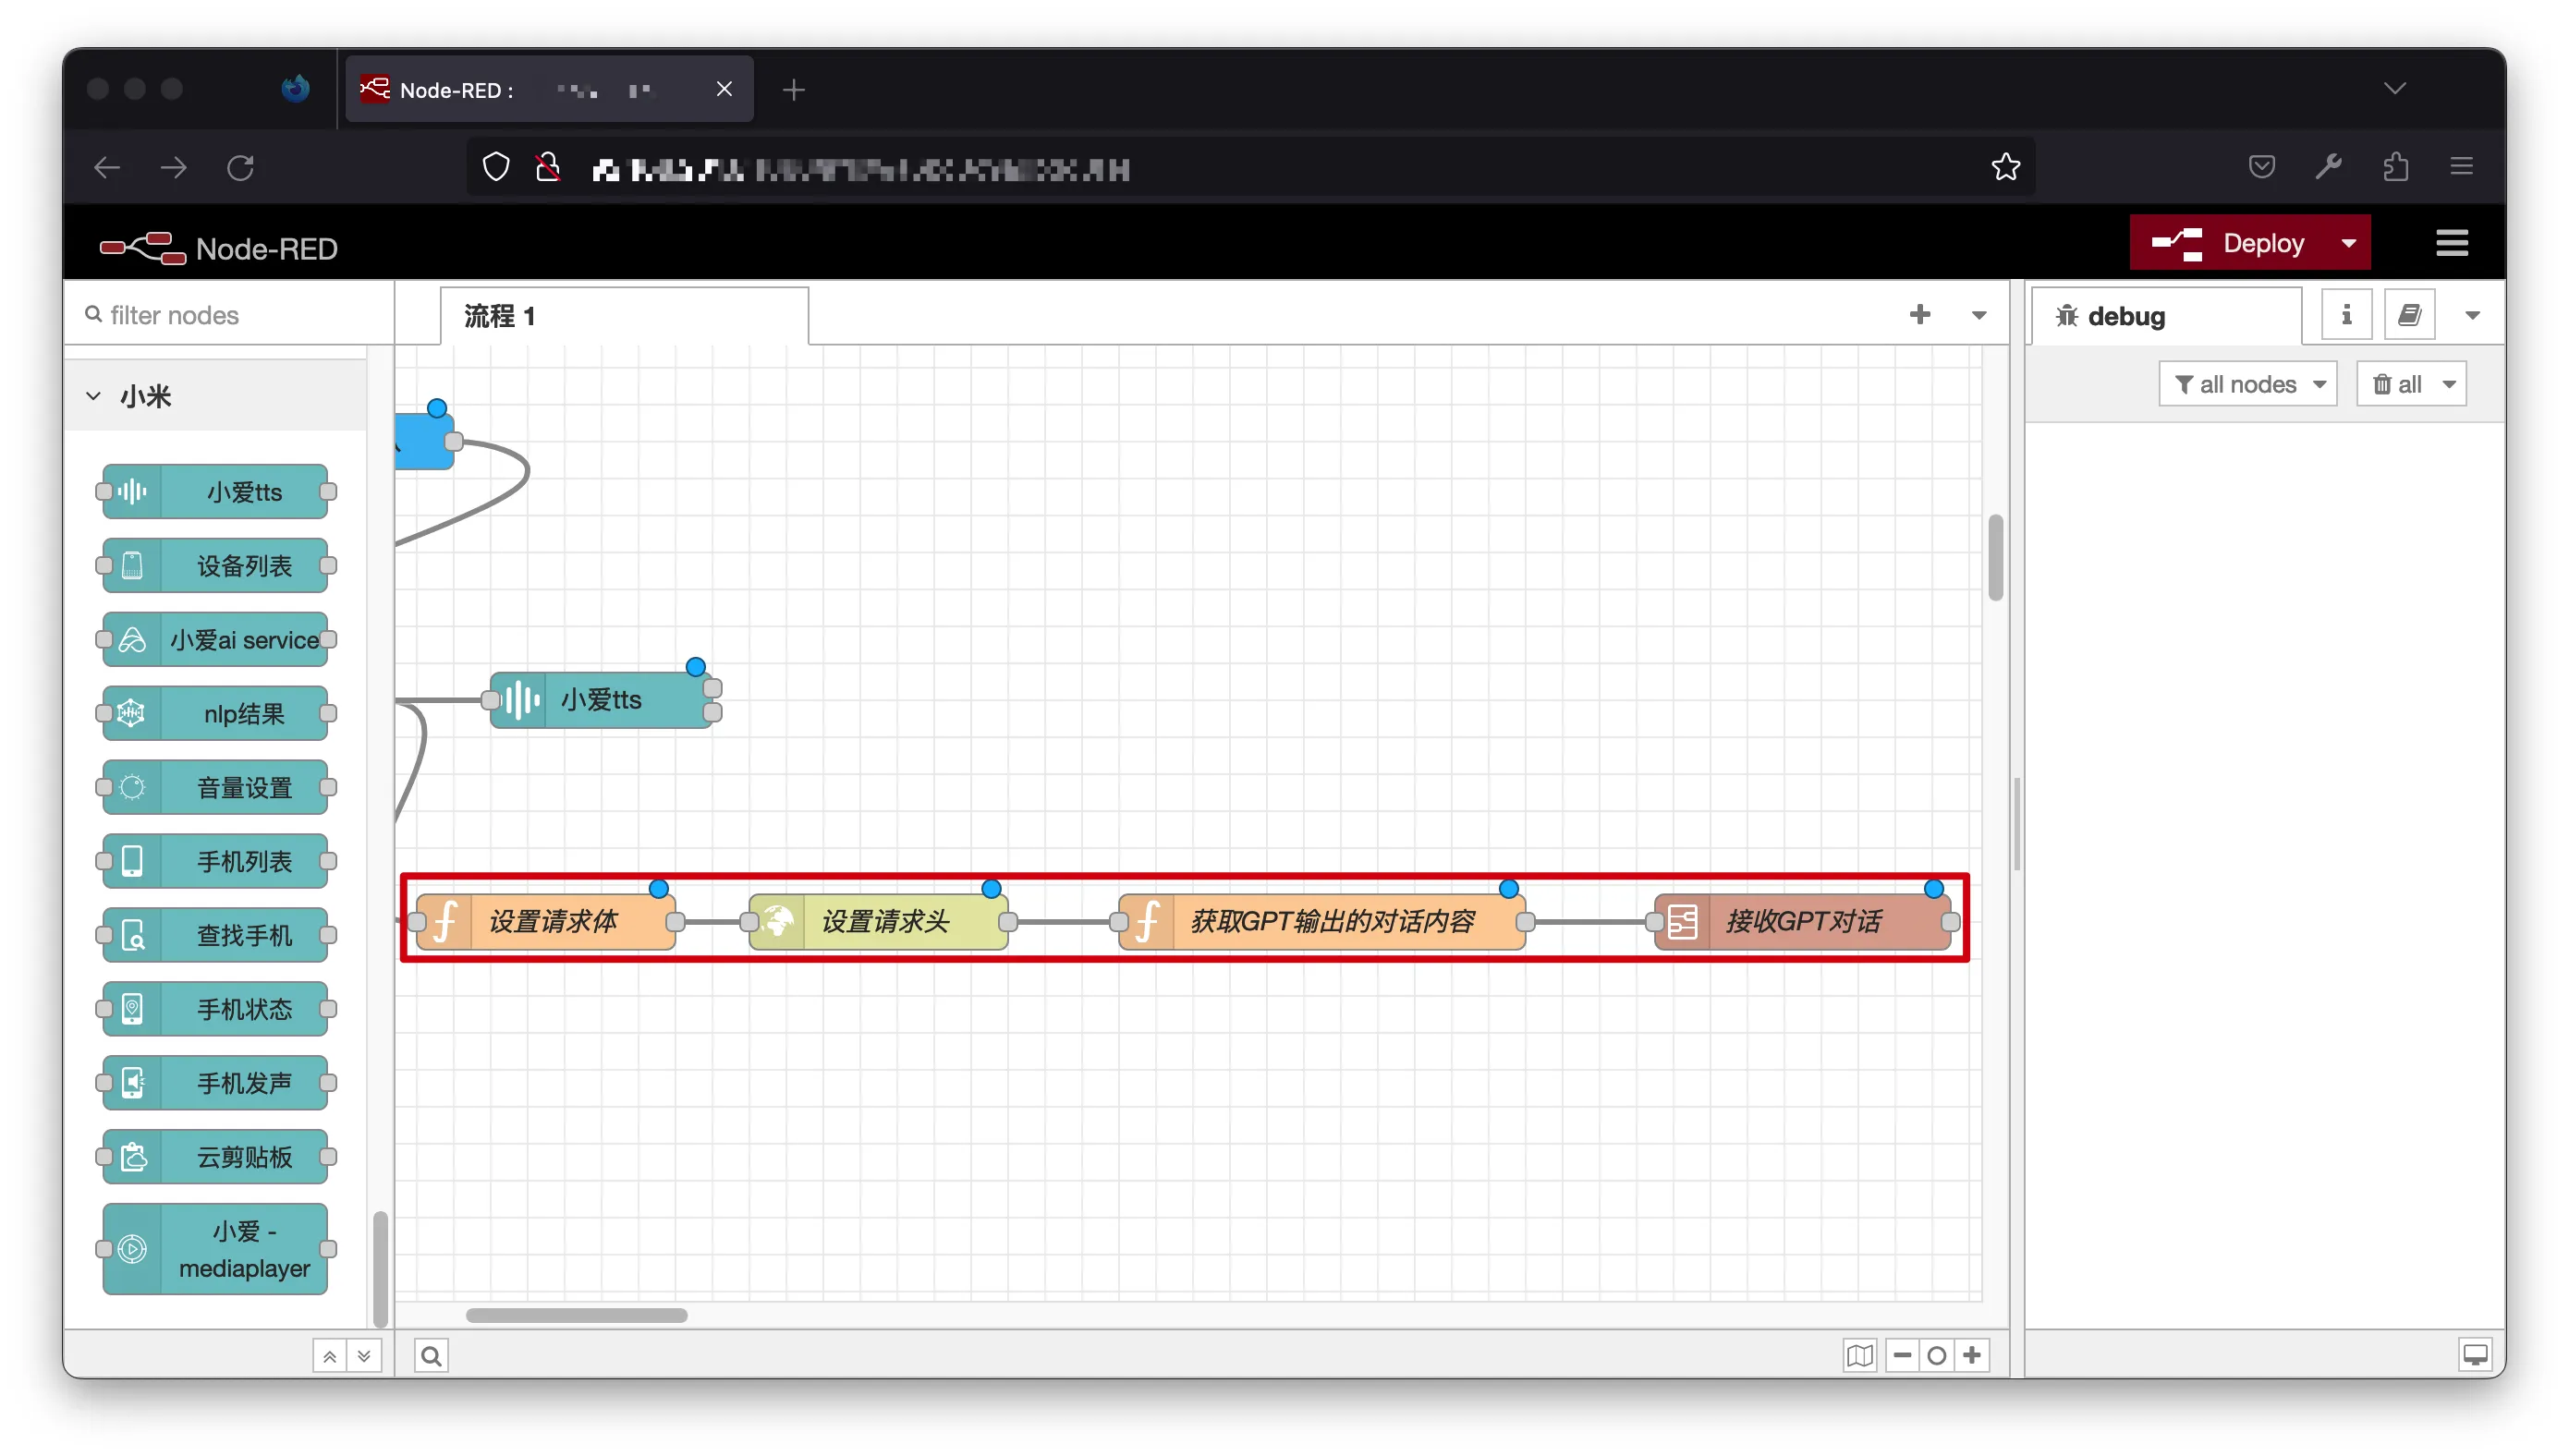Select the 手机发声 palette node
The image size is (2569, 1456).
[x=215, y=1083]
